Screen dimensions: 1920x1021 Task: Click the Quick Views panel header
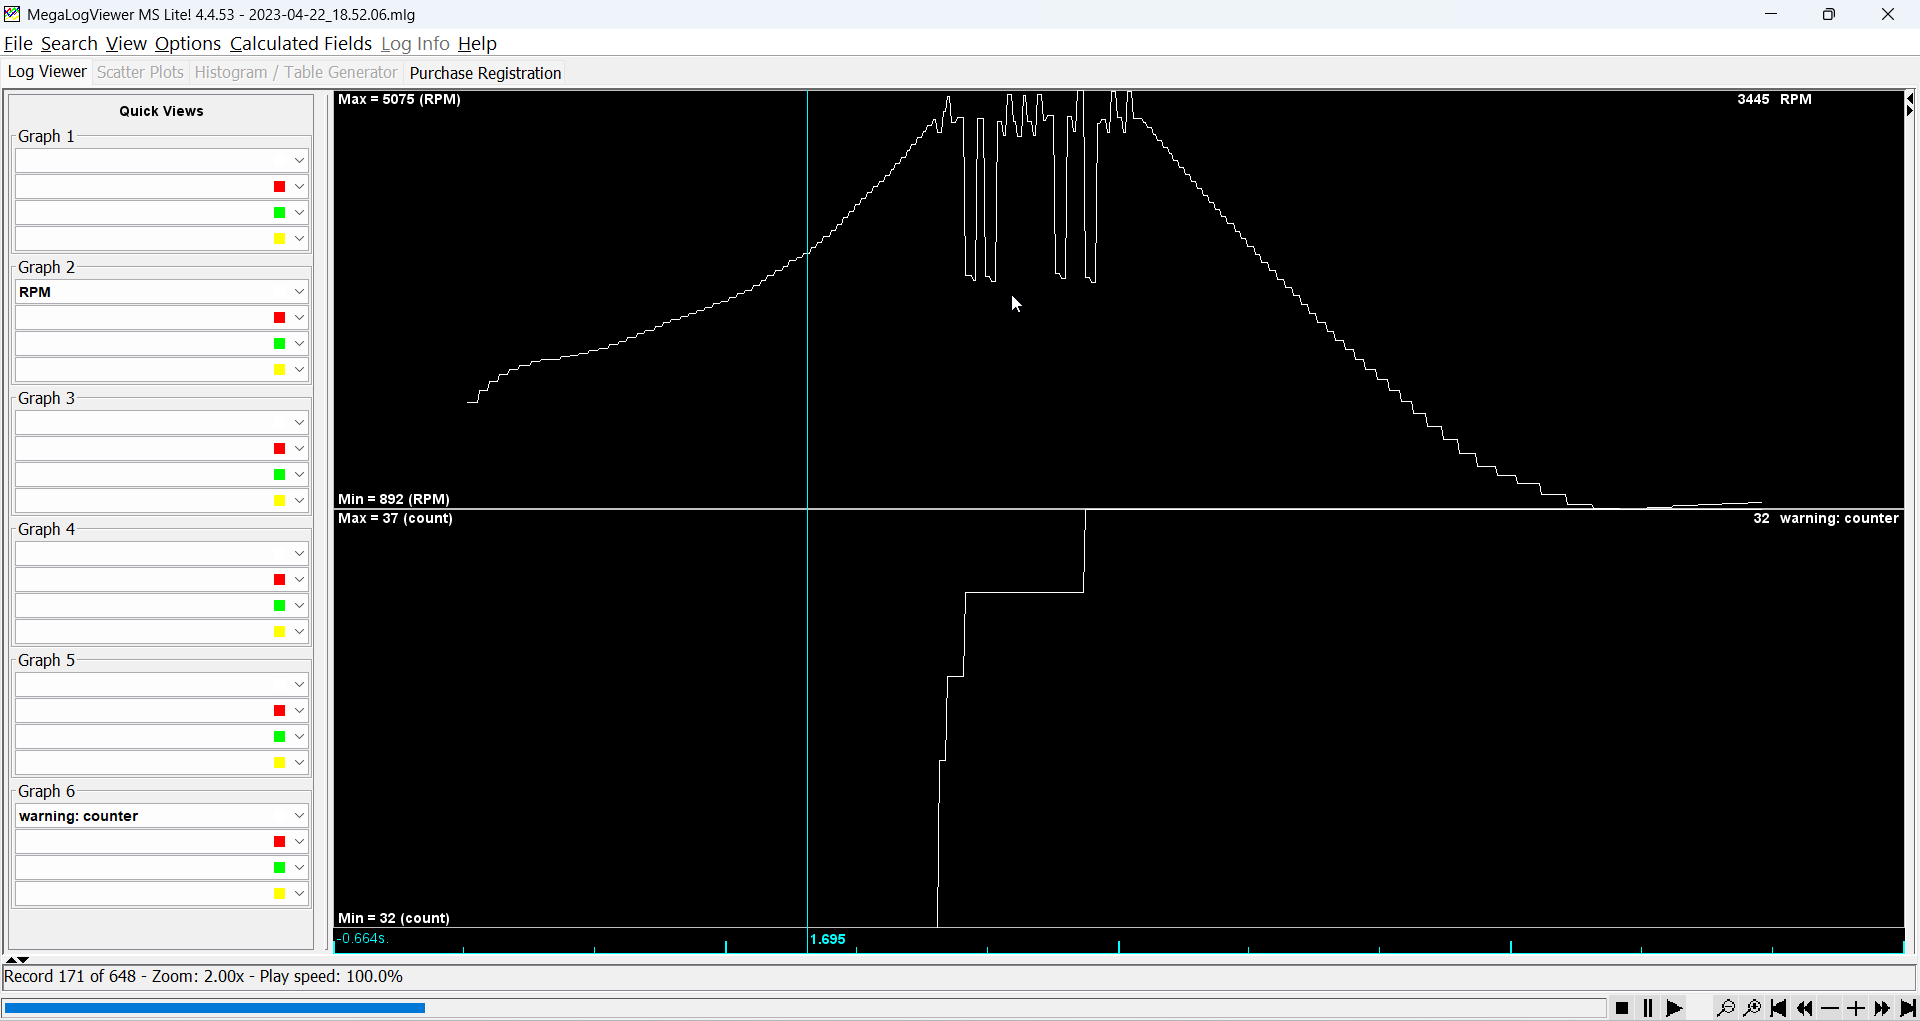161,111
